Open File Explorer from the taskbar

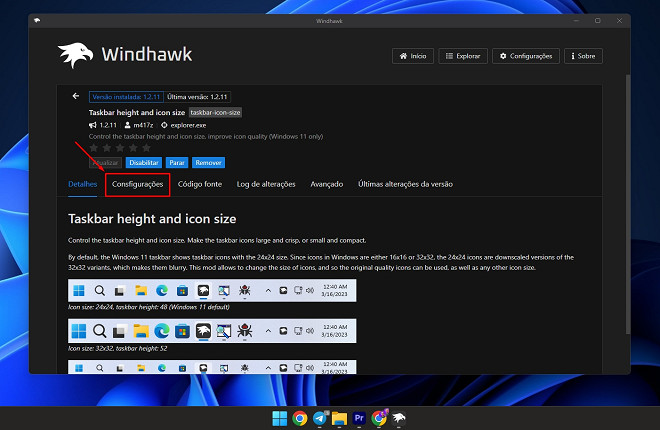[339, 418]
